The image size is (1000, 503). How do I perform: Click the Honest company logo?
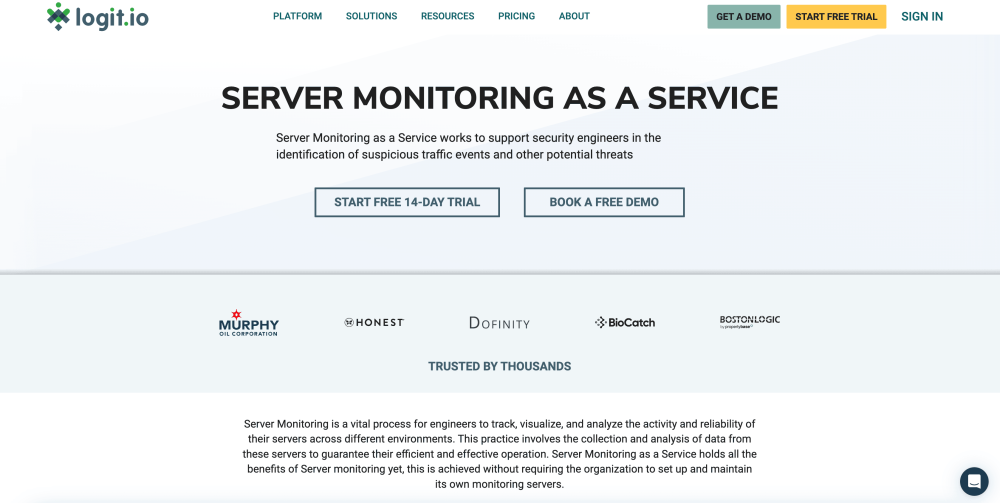[374, 323]
